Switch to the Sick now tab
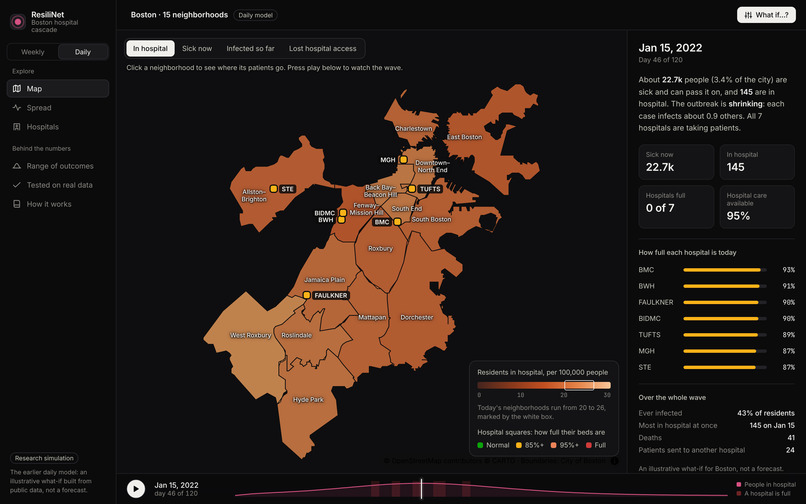 (x=197, y=48)
